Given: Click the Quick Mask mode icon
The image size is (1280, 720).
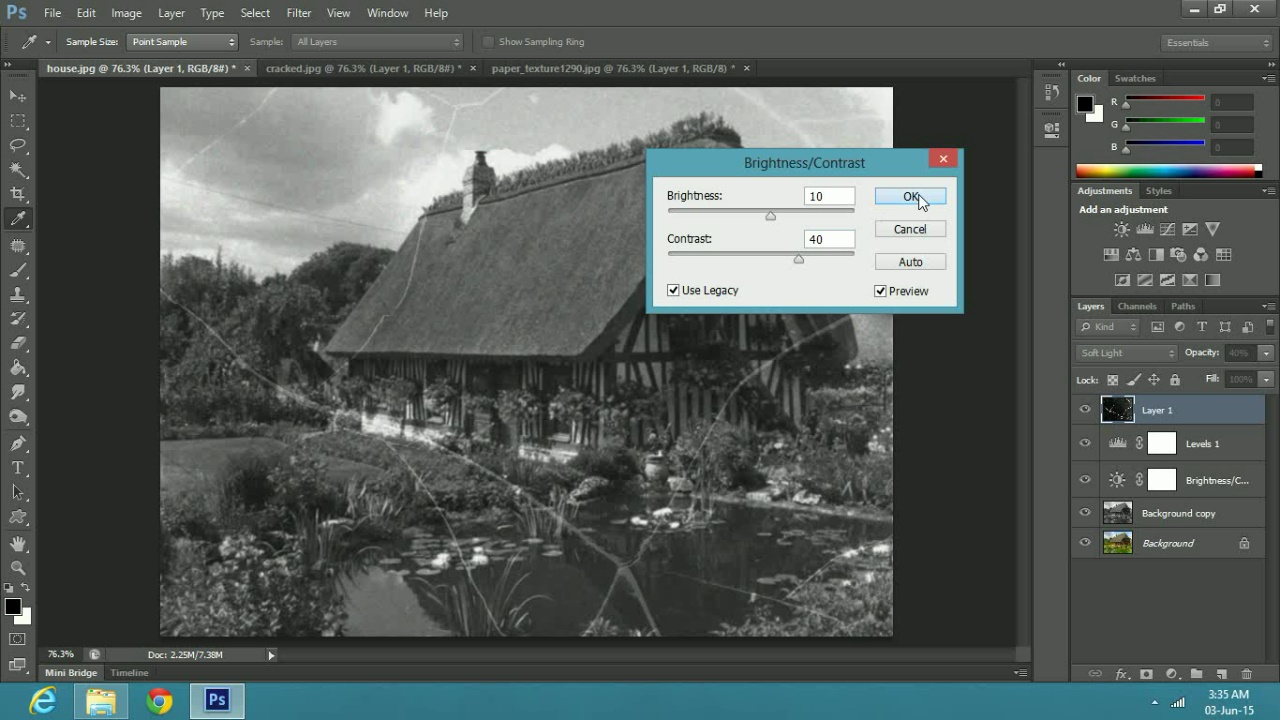Looking at the screenshot, I should pyautogui.click(x=18, y=640).
